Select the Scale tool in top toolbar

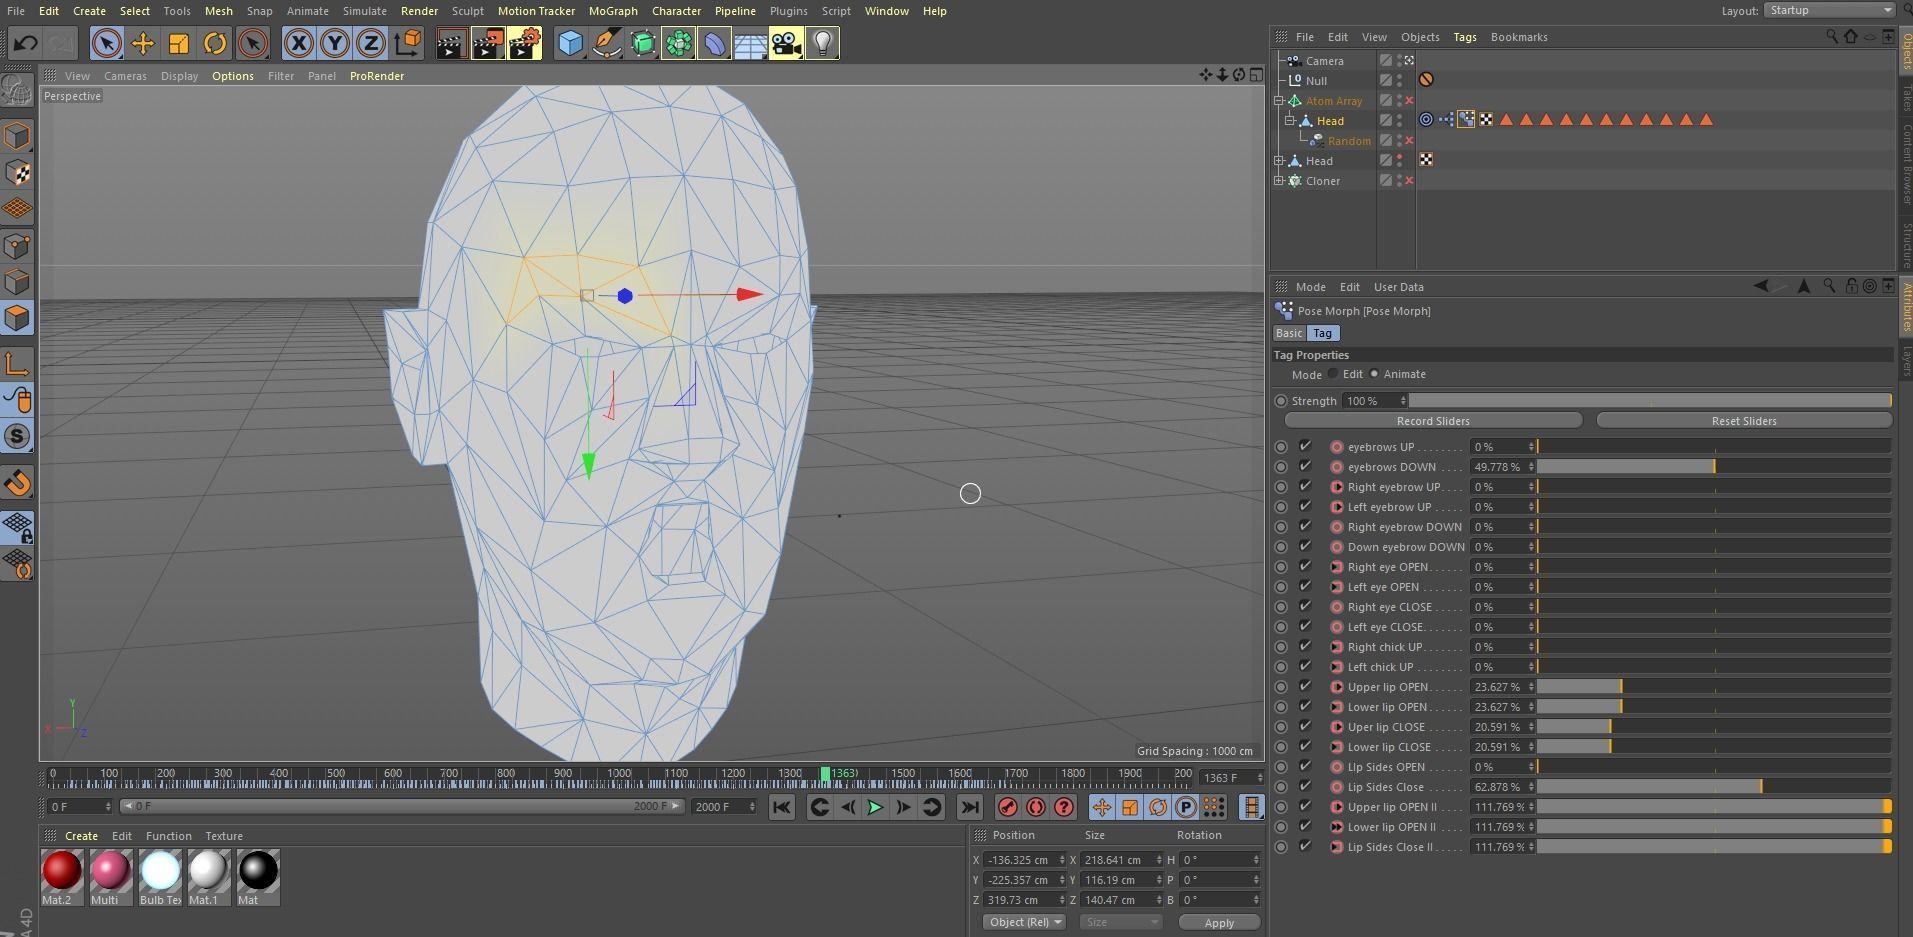coord(179,43)
